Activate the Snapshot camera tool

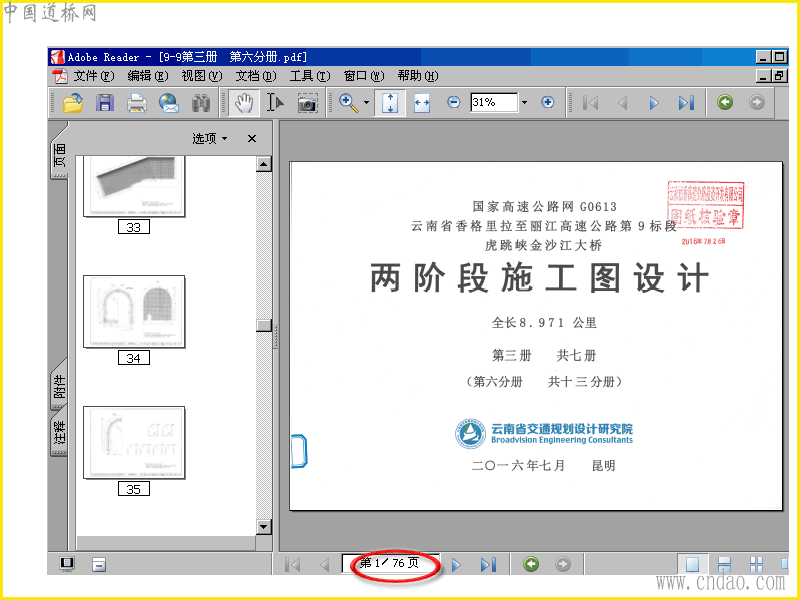coord(308,103)
